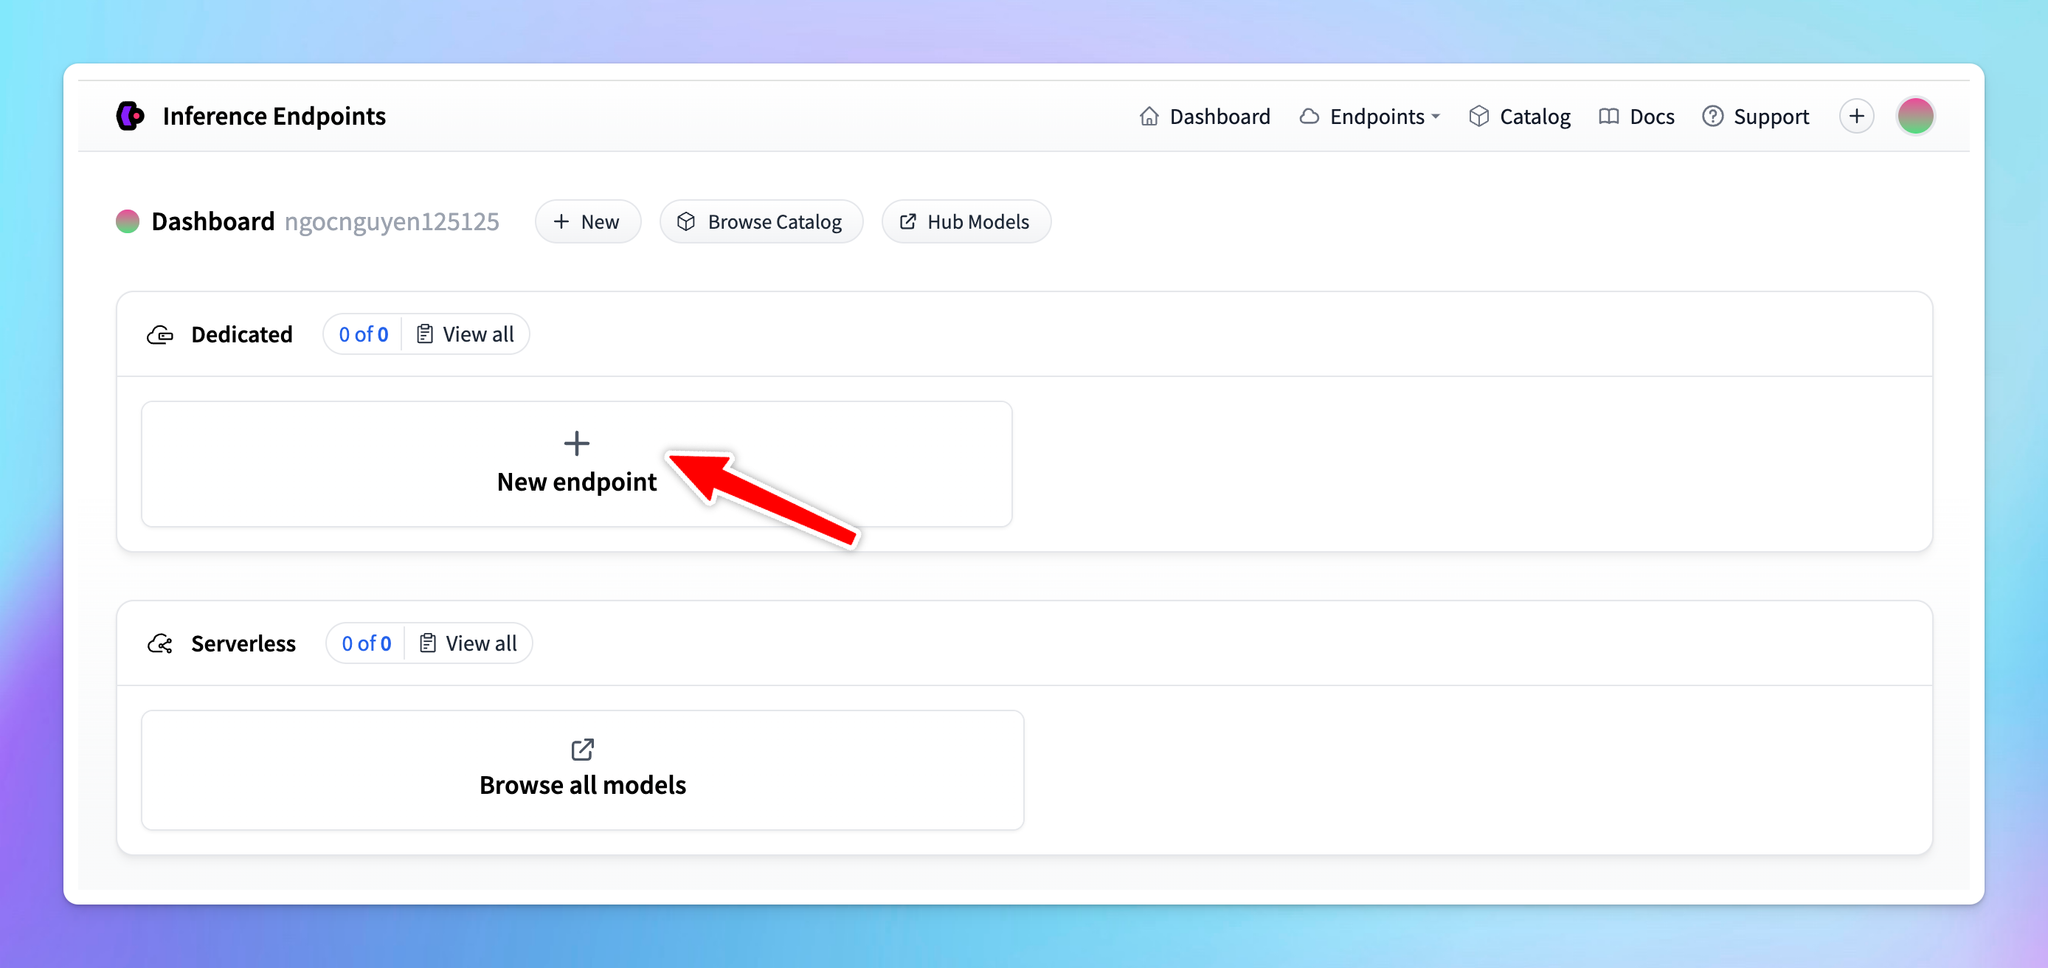Click the Dedicated section heading

(x=242, y=334)
